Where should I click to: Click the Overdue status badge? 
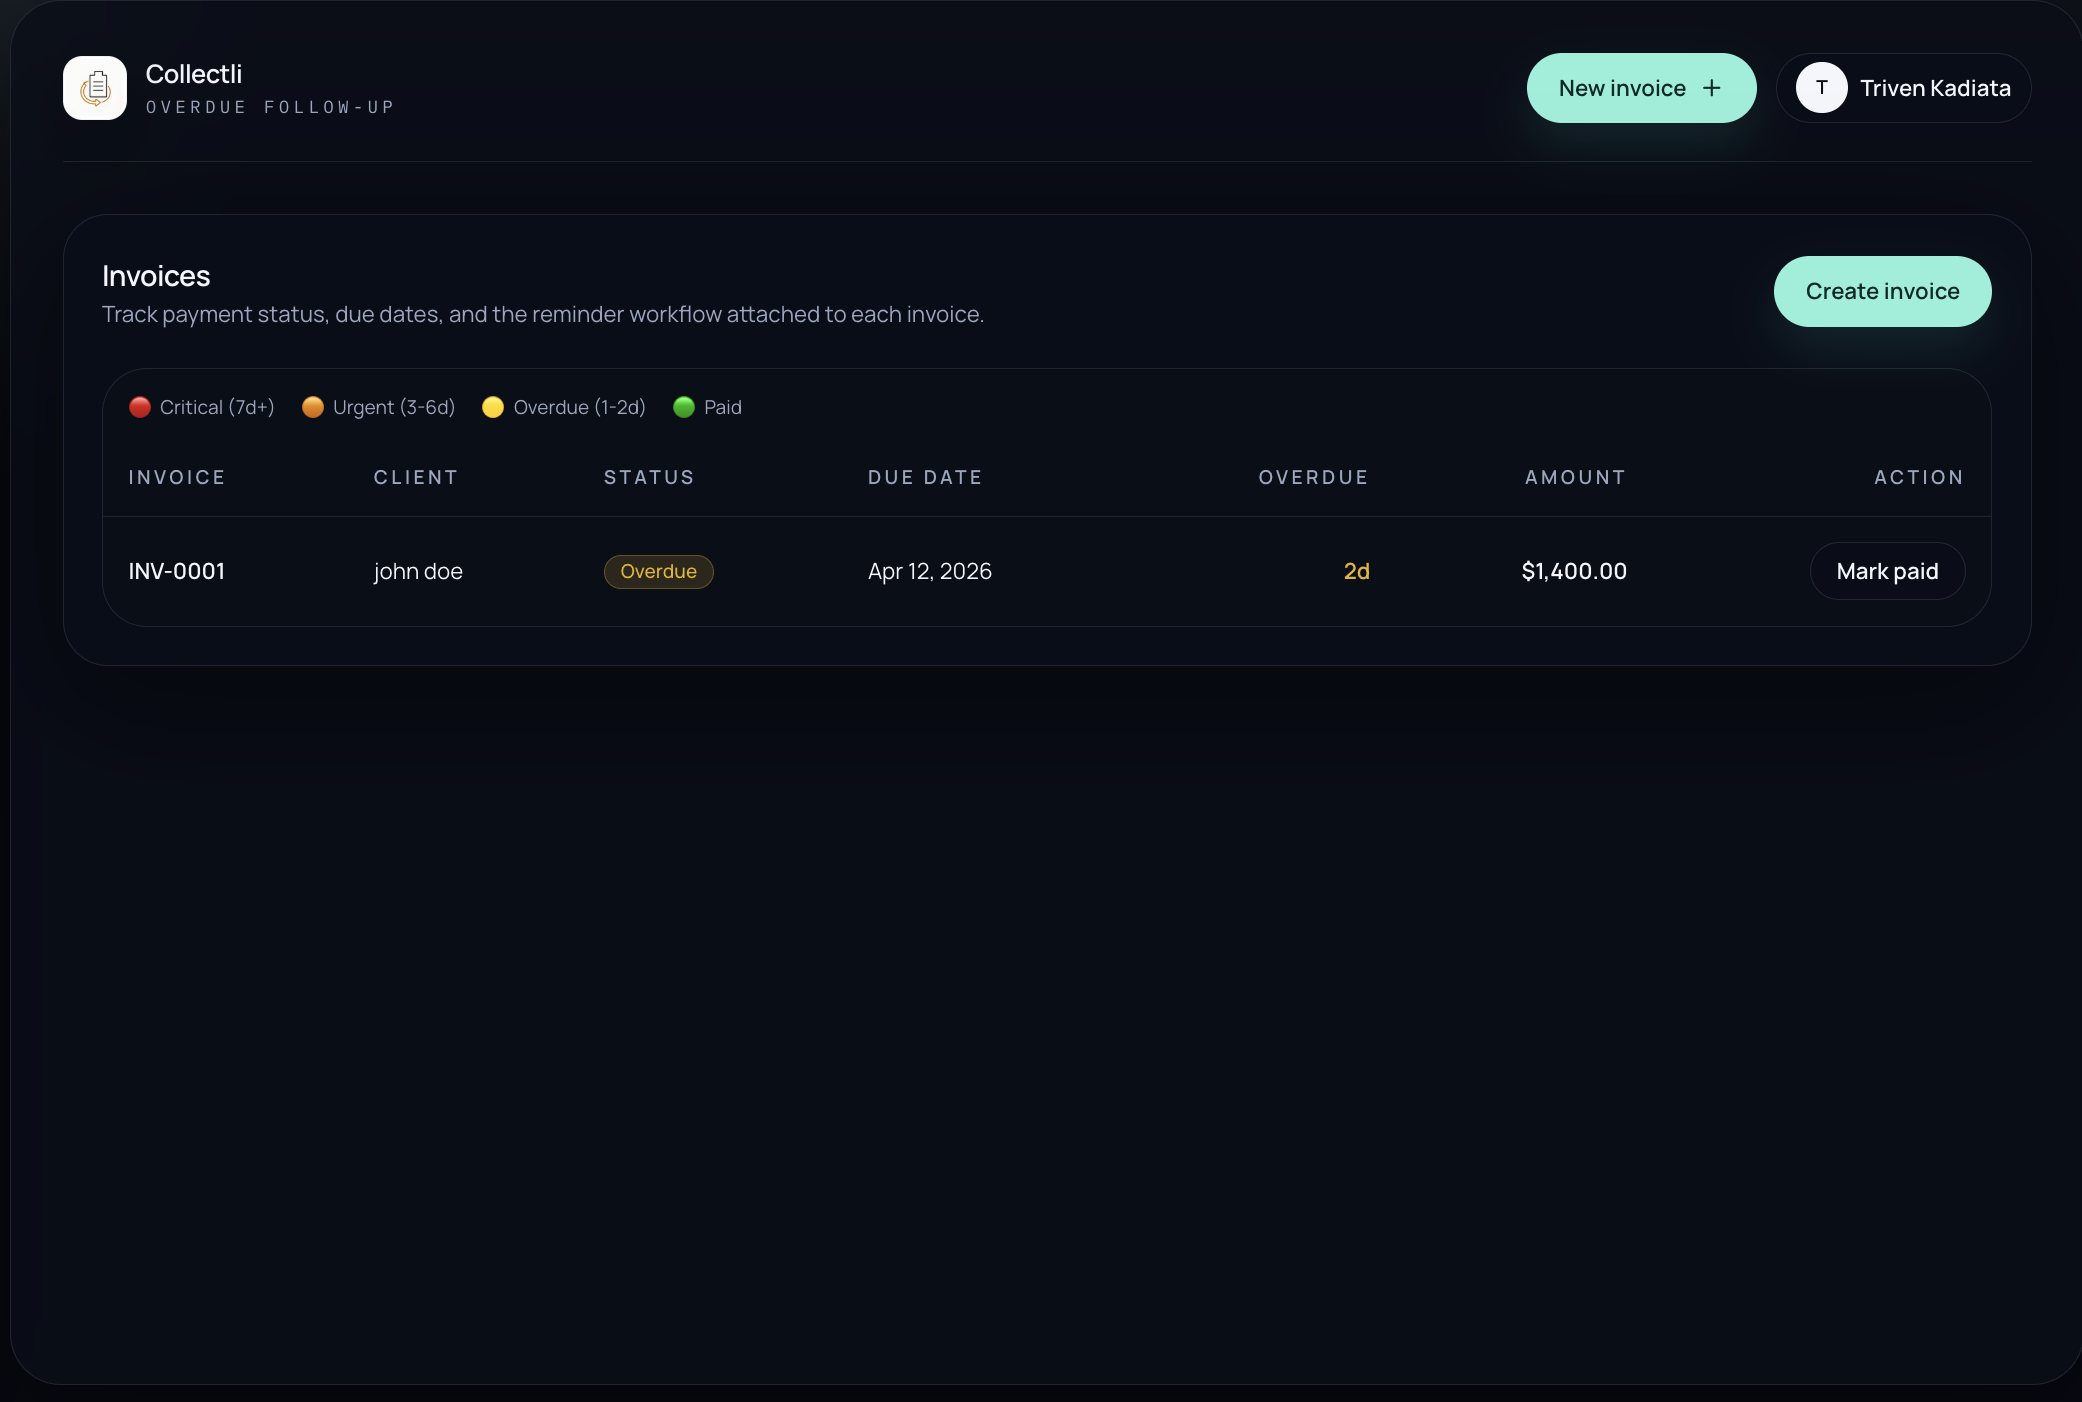tap(658, 571)
